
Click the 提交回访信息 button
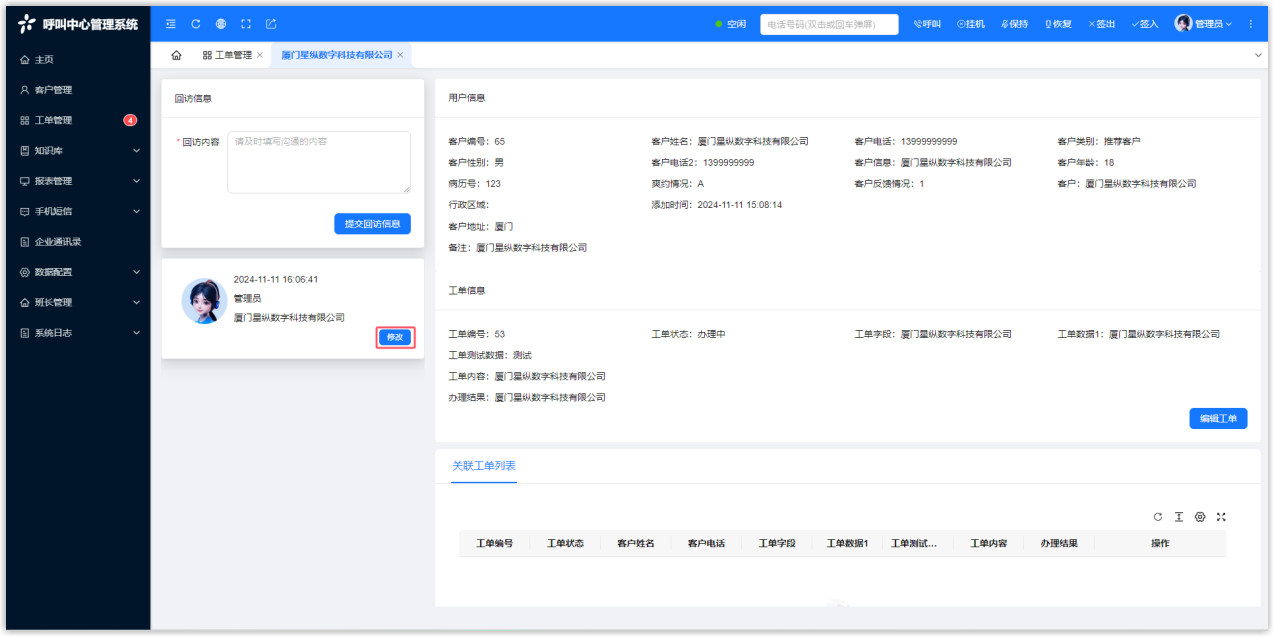(x=372, y=224)
